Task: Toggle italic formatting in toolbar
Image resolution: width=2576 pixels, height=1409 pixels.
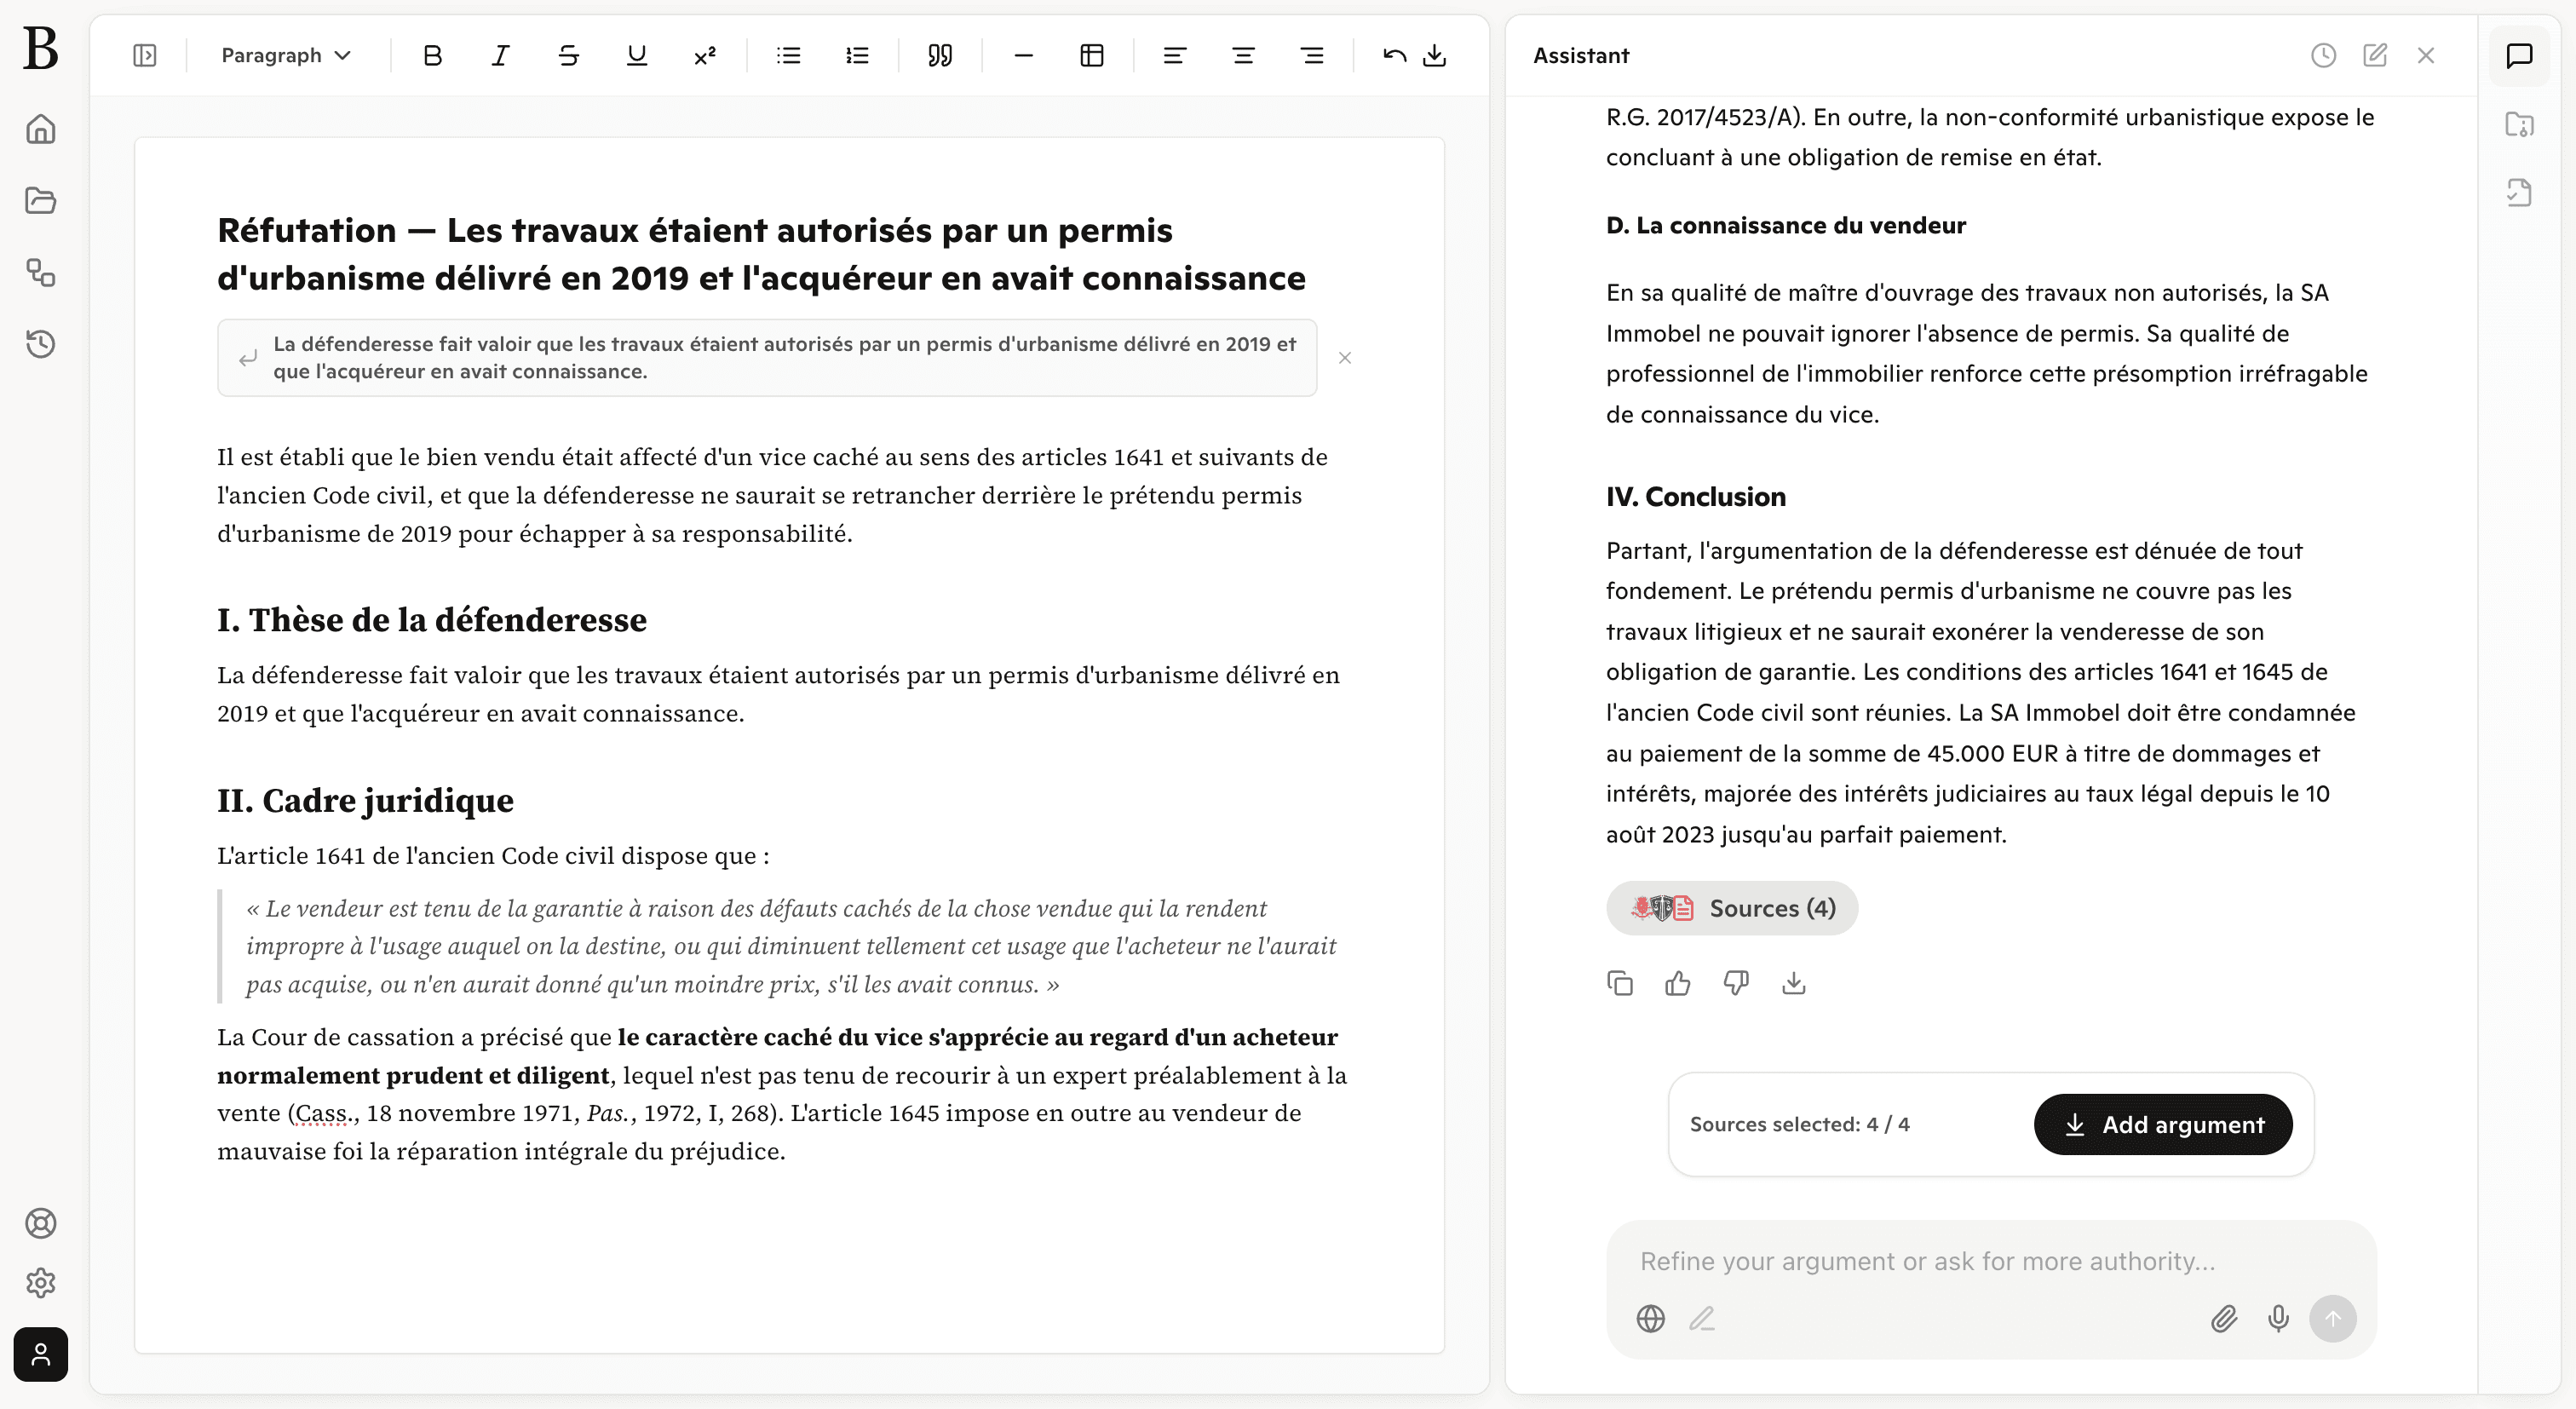Action: (500, 56)
